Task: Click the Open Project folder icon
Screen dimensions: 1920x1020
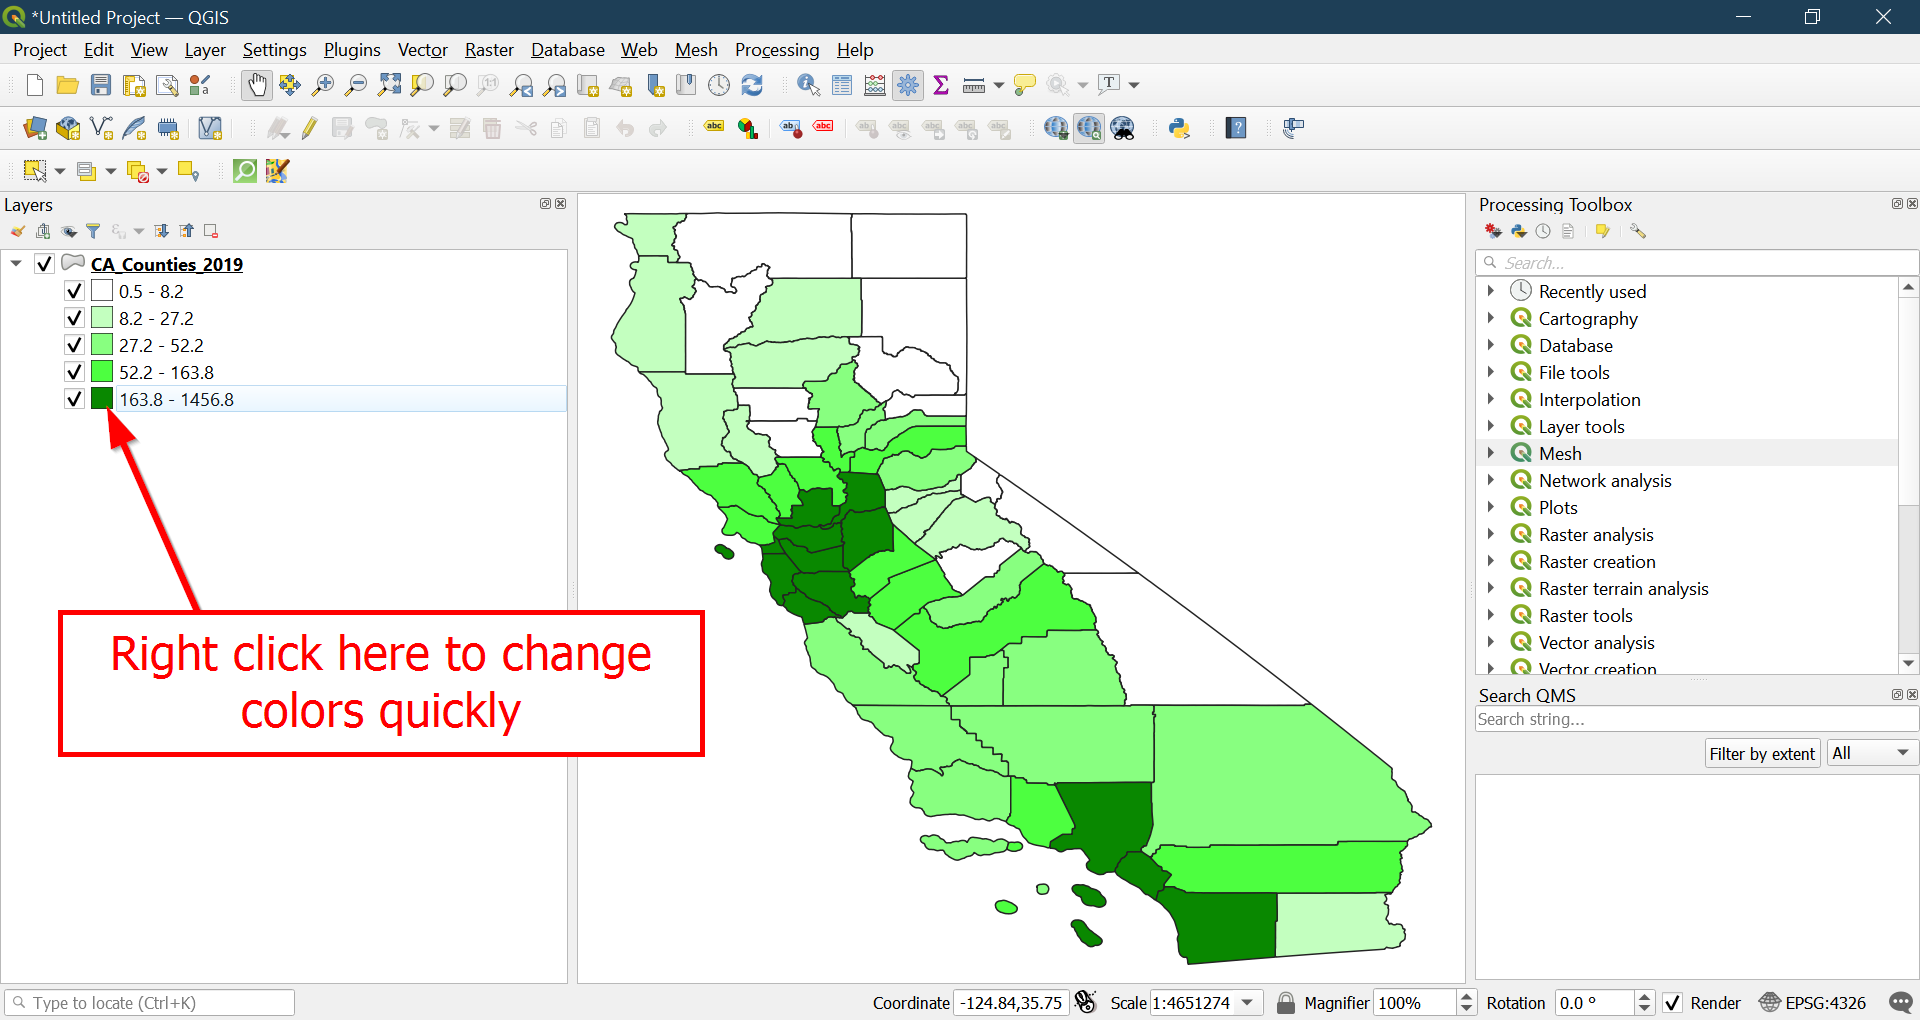Action: [x=68, y=86]
